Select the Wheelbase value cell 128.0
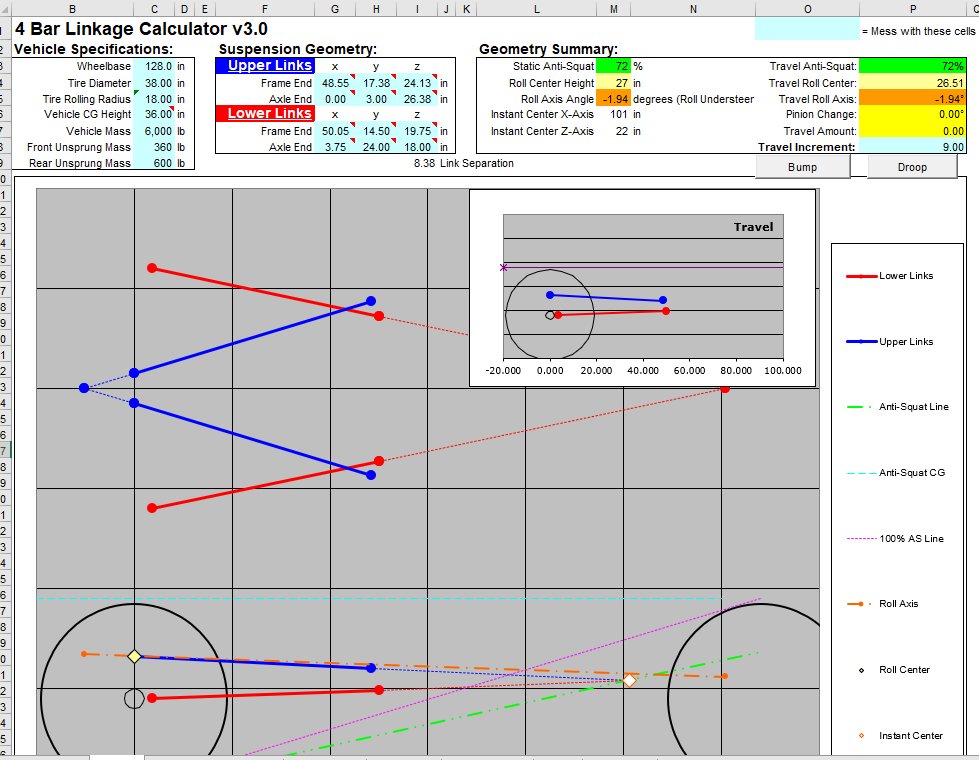This screenshot has width=979, height=760. pos(154,66)
